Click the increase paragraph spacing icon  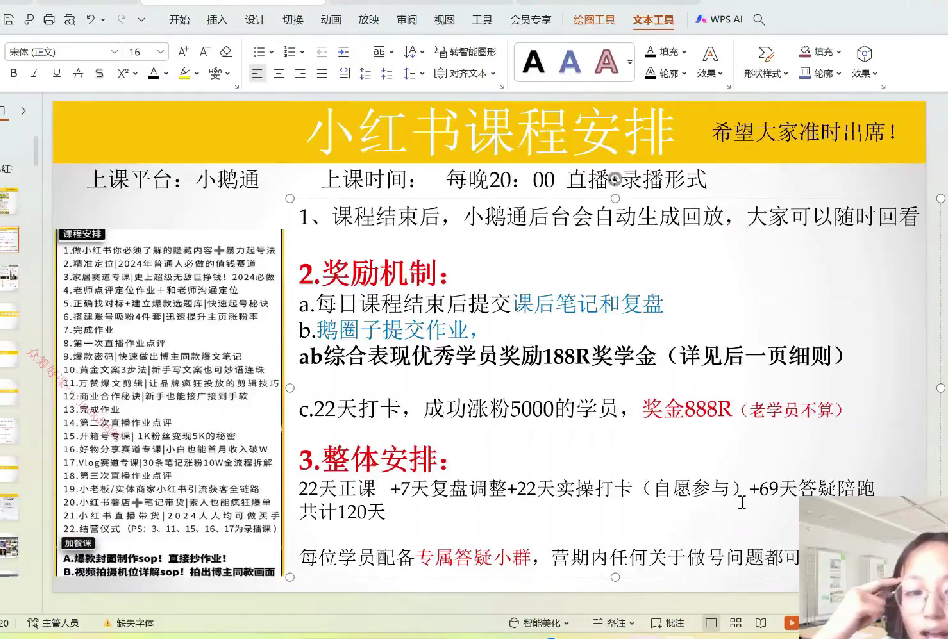tap(365, 74)
